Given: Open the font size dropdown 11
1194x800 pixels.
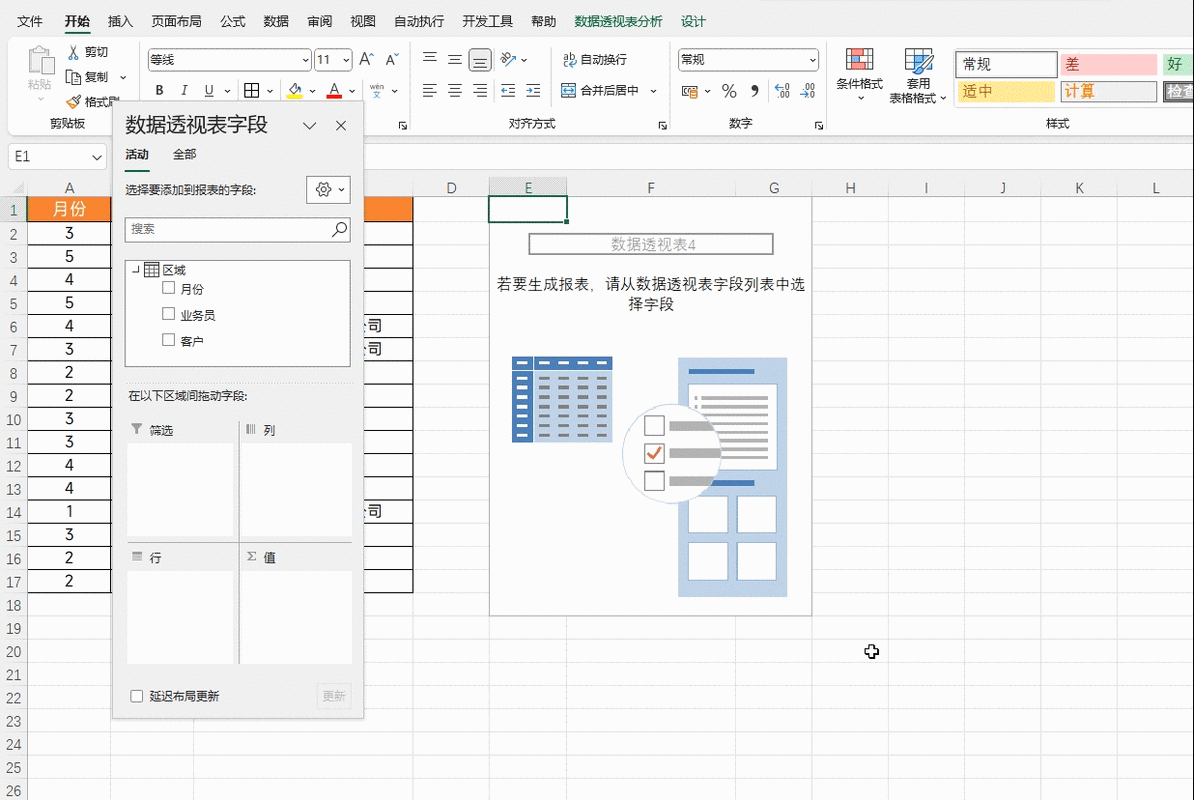Looking at the screenshot, I should [x=346, y=59].
